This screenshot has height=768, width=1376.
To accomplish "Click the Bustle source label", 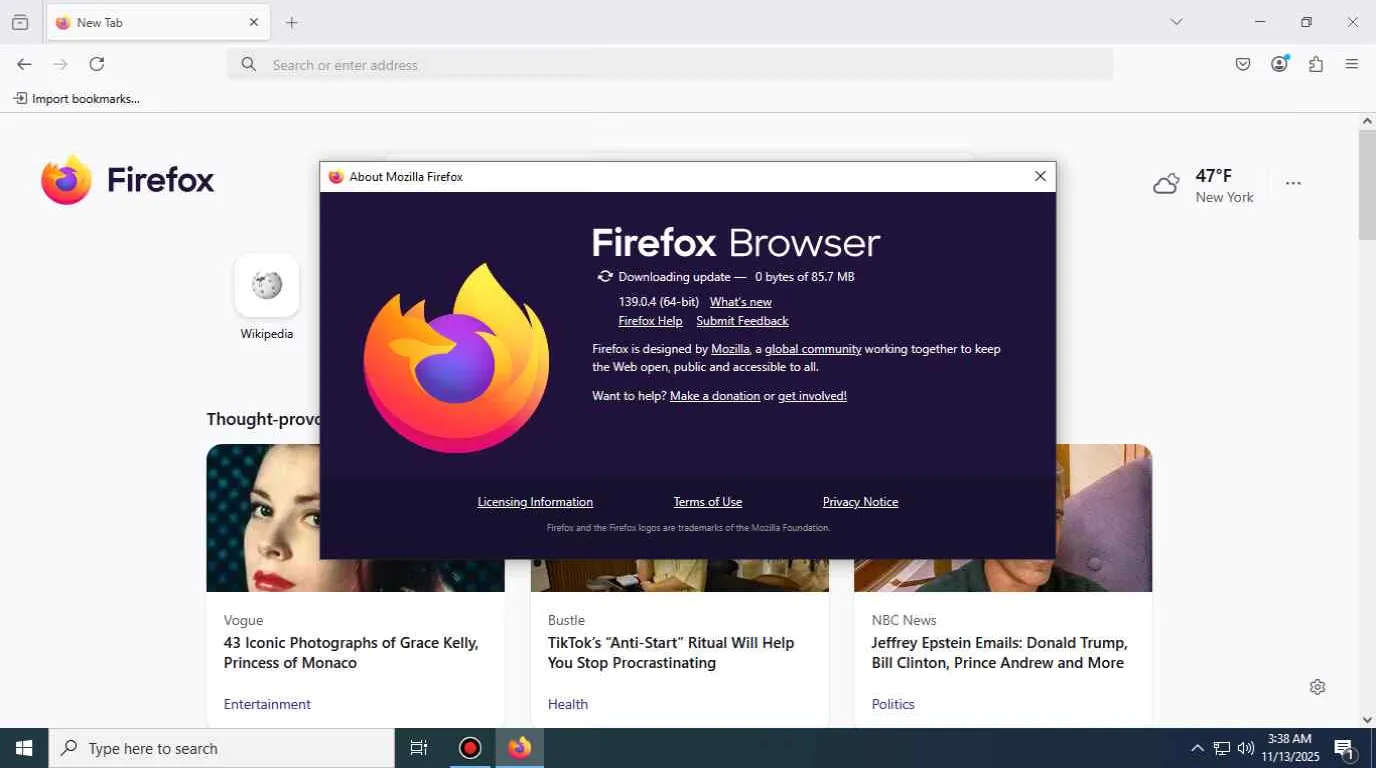I will point(566,620).
